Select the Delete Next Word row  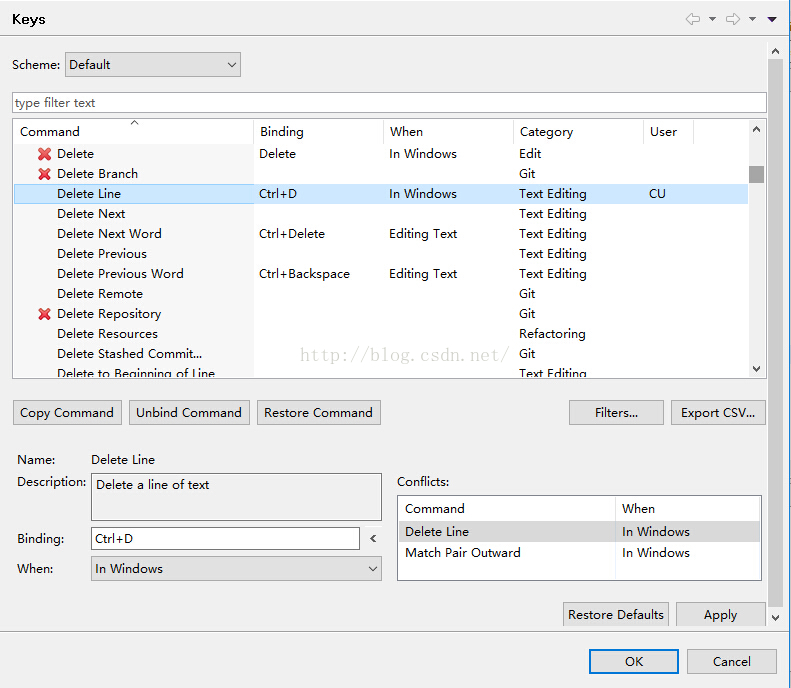[x=109, y=234]
